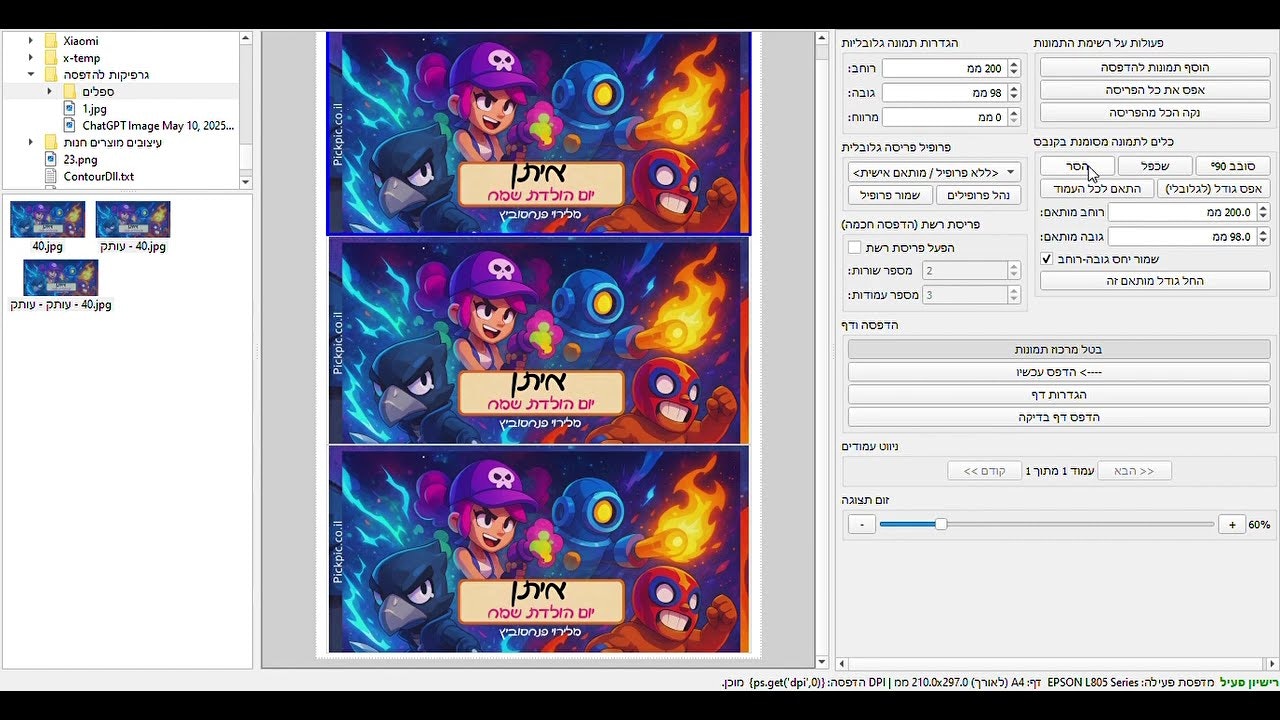1280x720 pixels.
Task: Click the 'ContourDll.txt' file name
Action: point(98,177)
